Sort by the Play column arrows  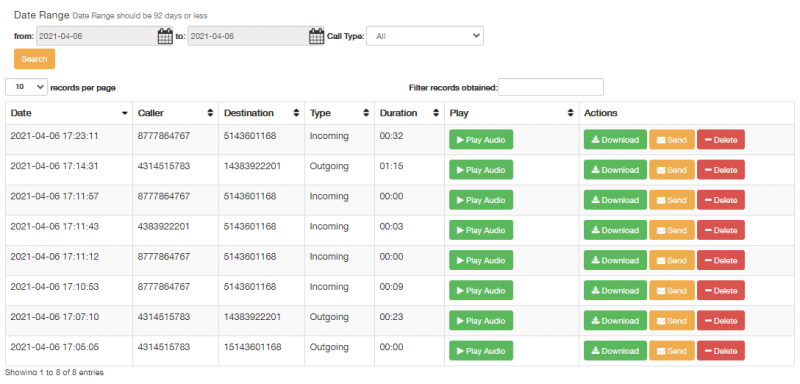point(570,113)
